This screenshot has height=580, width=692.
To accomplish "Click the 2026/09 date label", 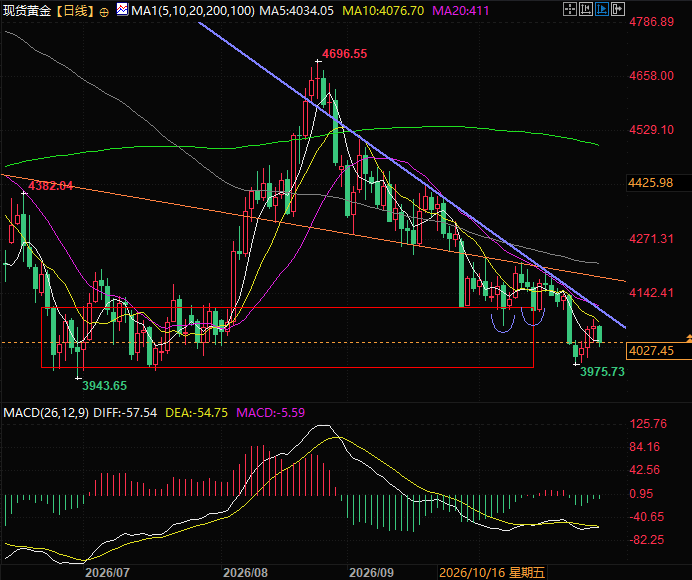I will pyautogui.click(x=372, y=572).
